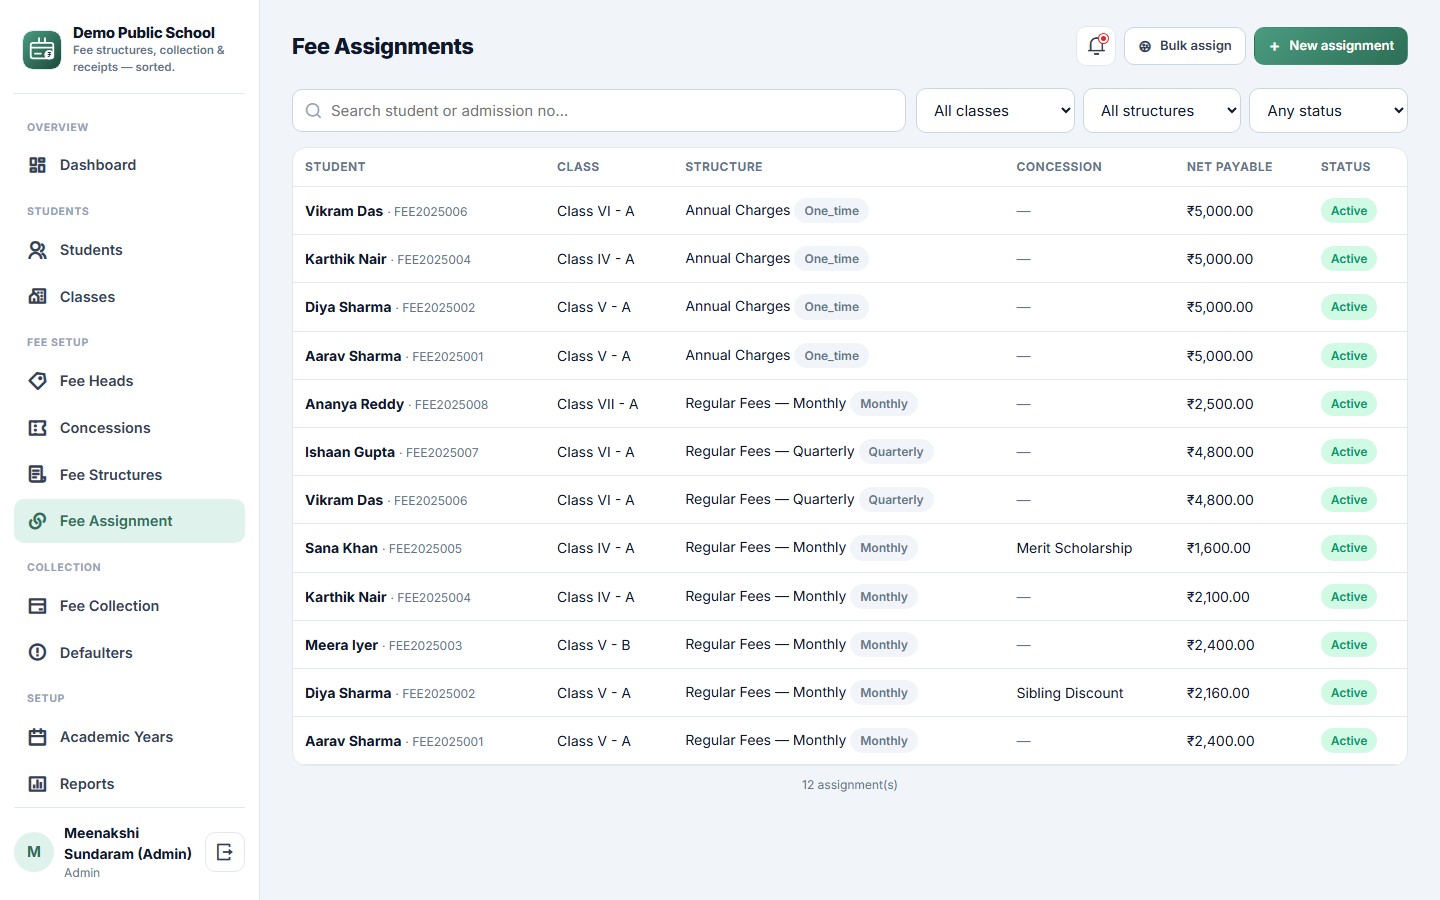Click the New assignment button
The image size is (1440, 900).
pyautogui.click(x=1330, y=46)
